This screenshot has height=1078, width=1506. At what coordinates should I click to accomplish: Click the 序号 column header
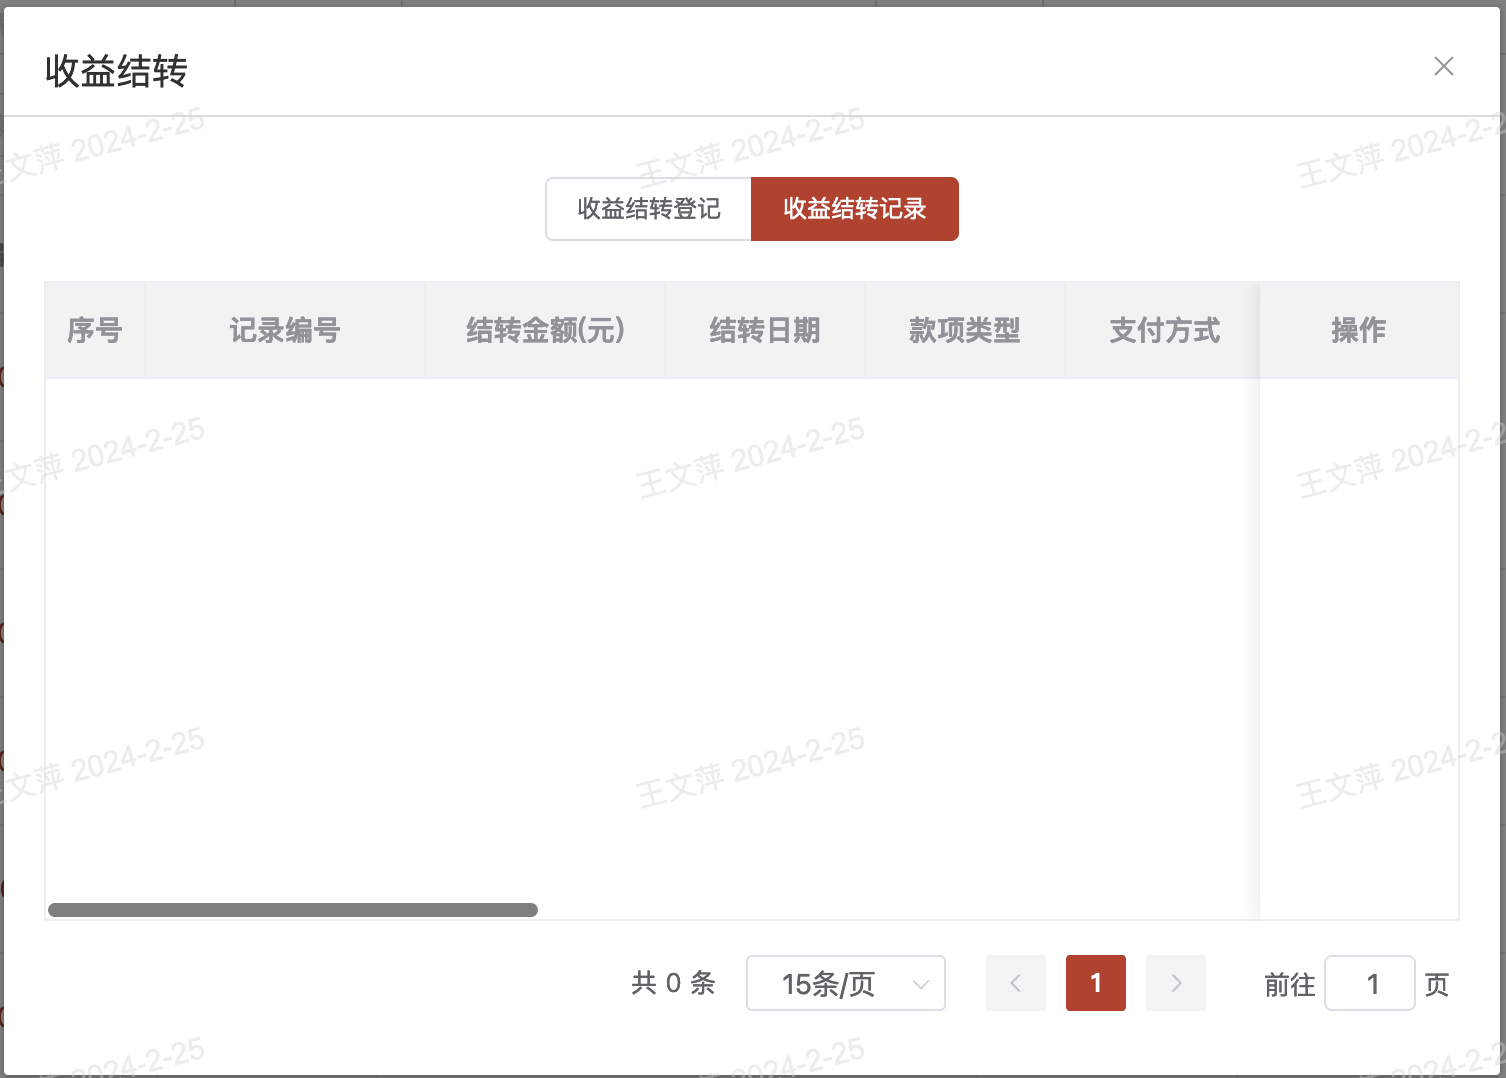[95, 330]
